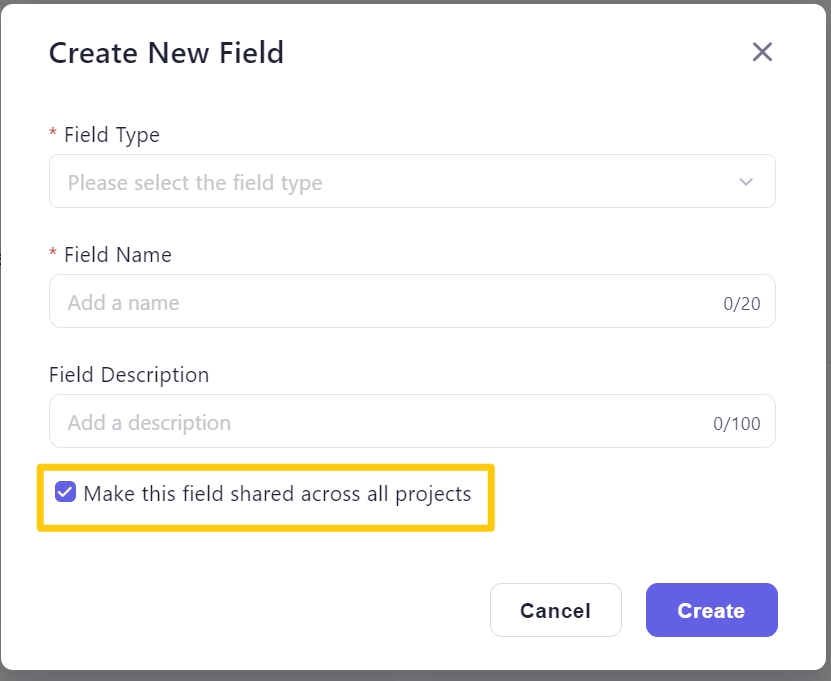Click the 'Field Name' label text
This screenshot has height=681, width=831.
pos(118,255)
